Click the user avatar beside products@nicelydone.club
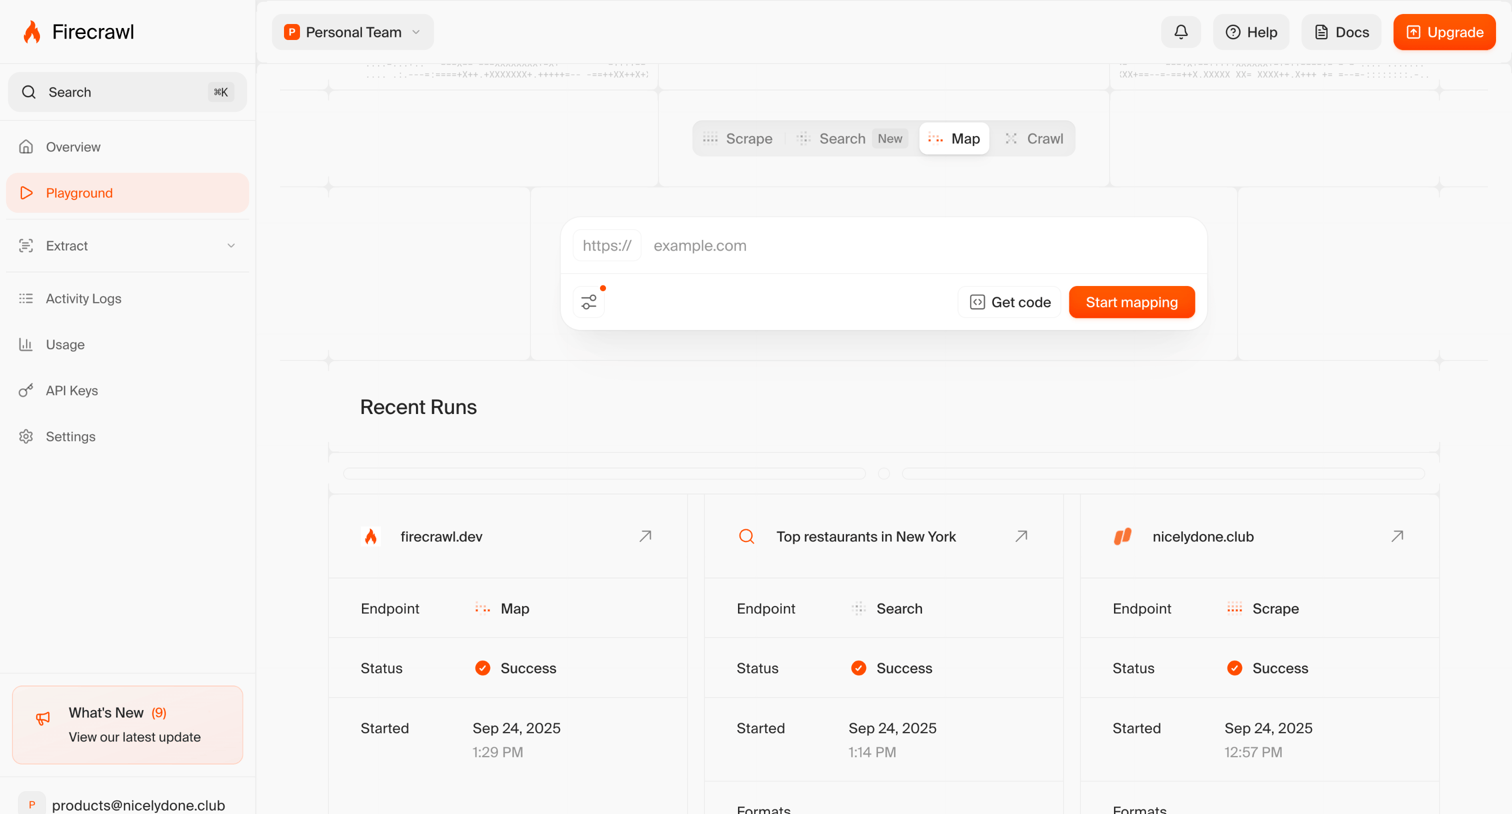Screen dimensions: 1512x814 tap(31, 804)
